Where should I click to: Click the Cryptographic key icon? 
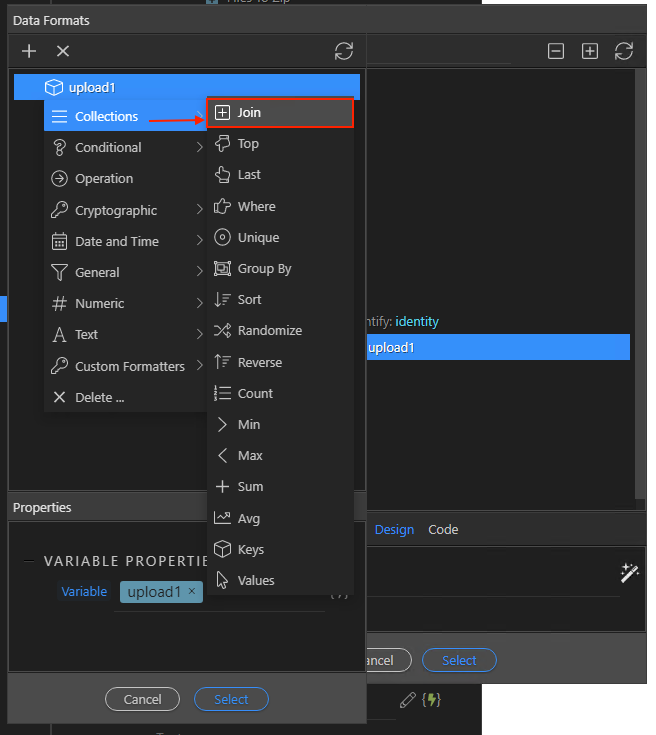coord(59,210)
